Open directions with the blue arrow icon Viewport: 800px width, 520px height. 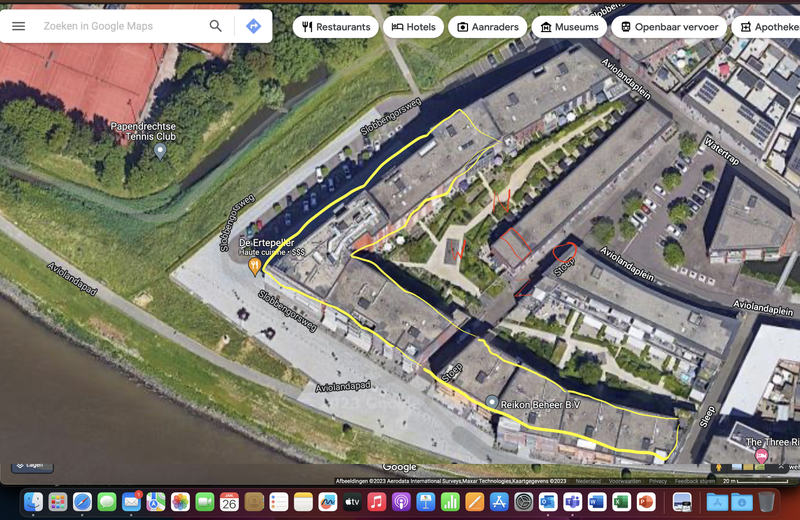pyautogui.click(x=254, y=26)
